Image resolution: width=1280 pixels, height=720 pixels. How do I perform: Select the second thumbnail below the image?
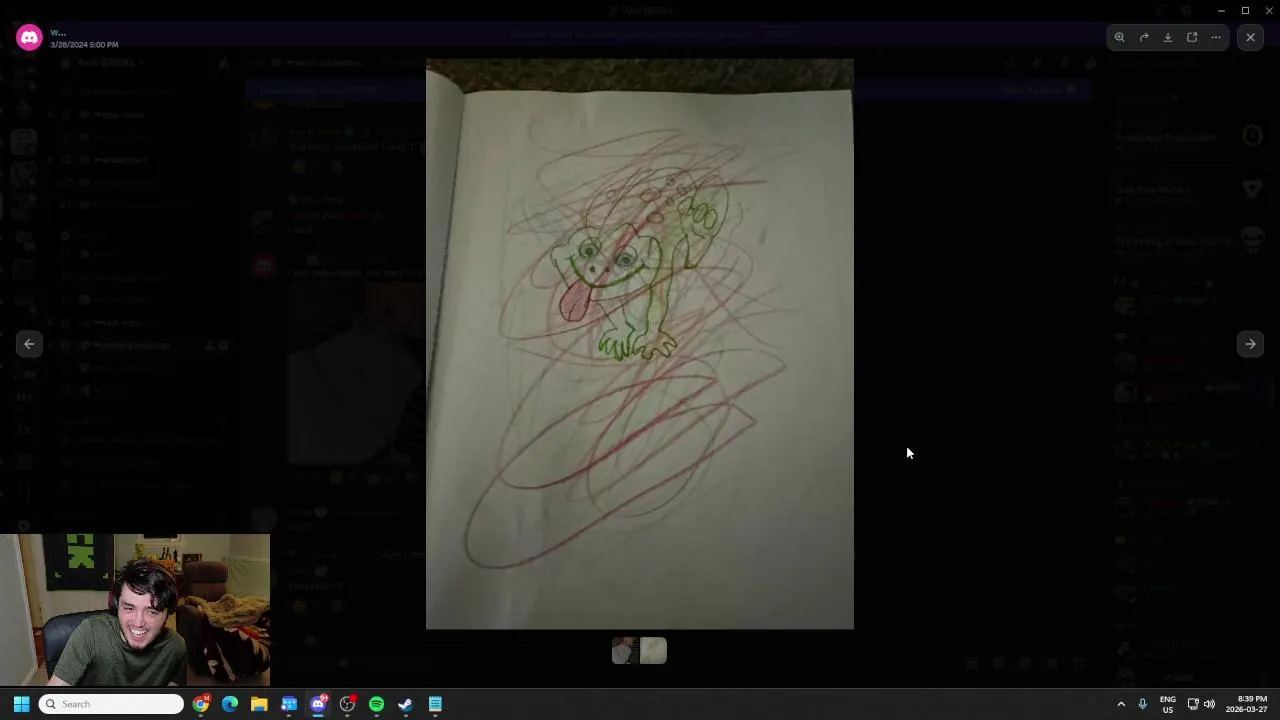(x=653, y=651)
